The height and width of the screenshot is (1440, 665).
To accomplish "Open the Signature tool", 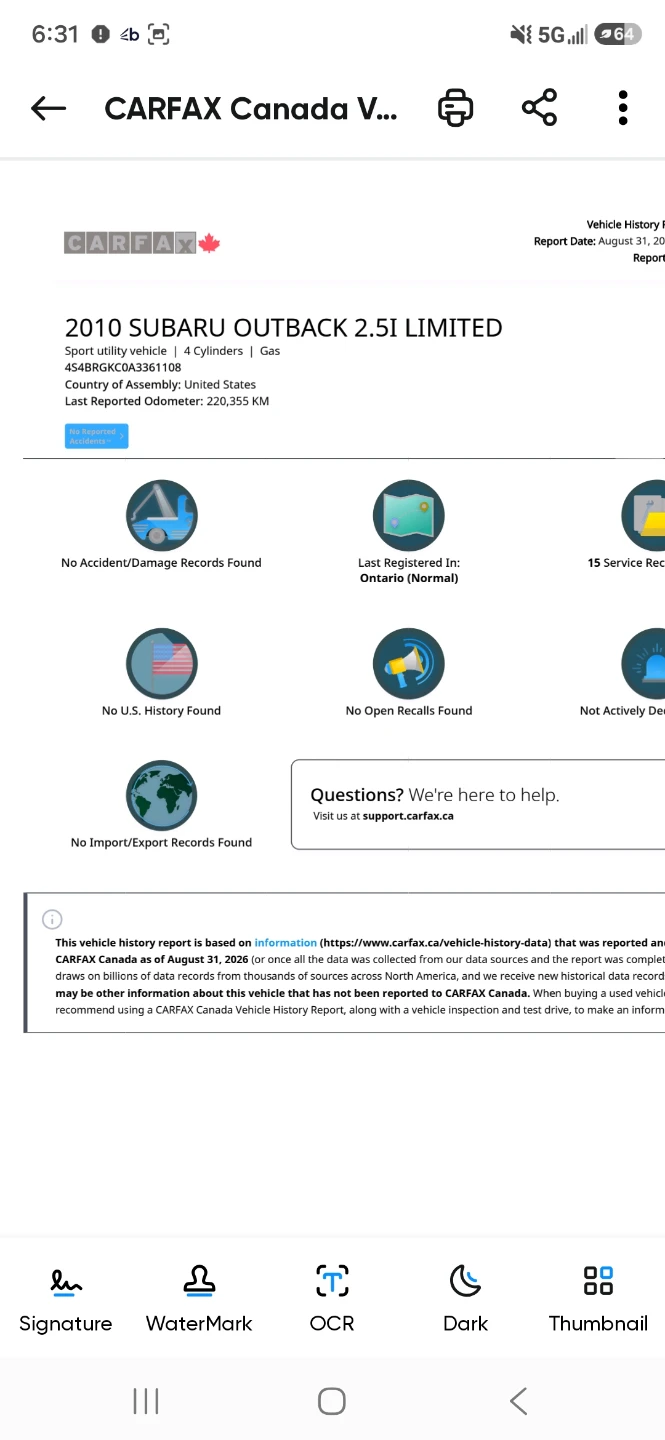I will [66, 1300].
